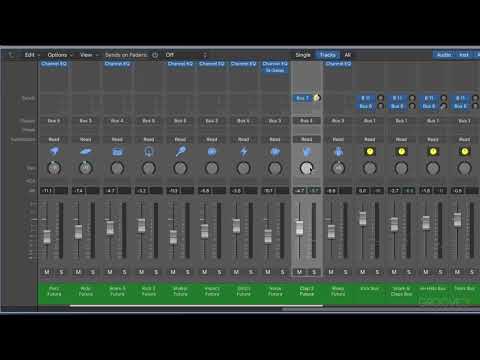This screenshot has height=360, width=480.
Task: Click the Rises Future channel icon
Action: pyautogui.click(x=338, y=152)
